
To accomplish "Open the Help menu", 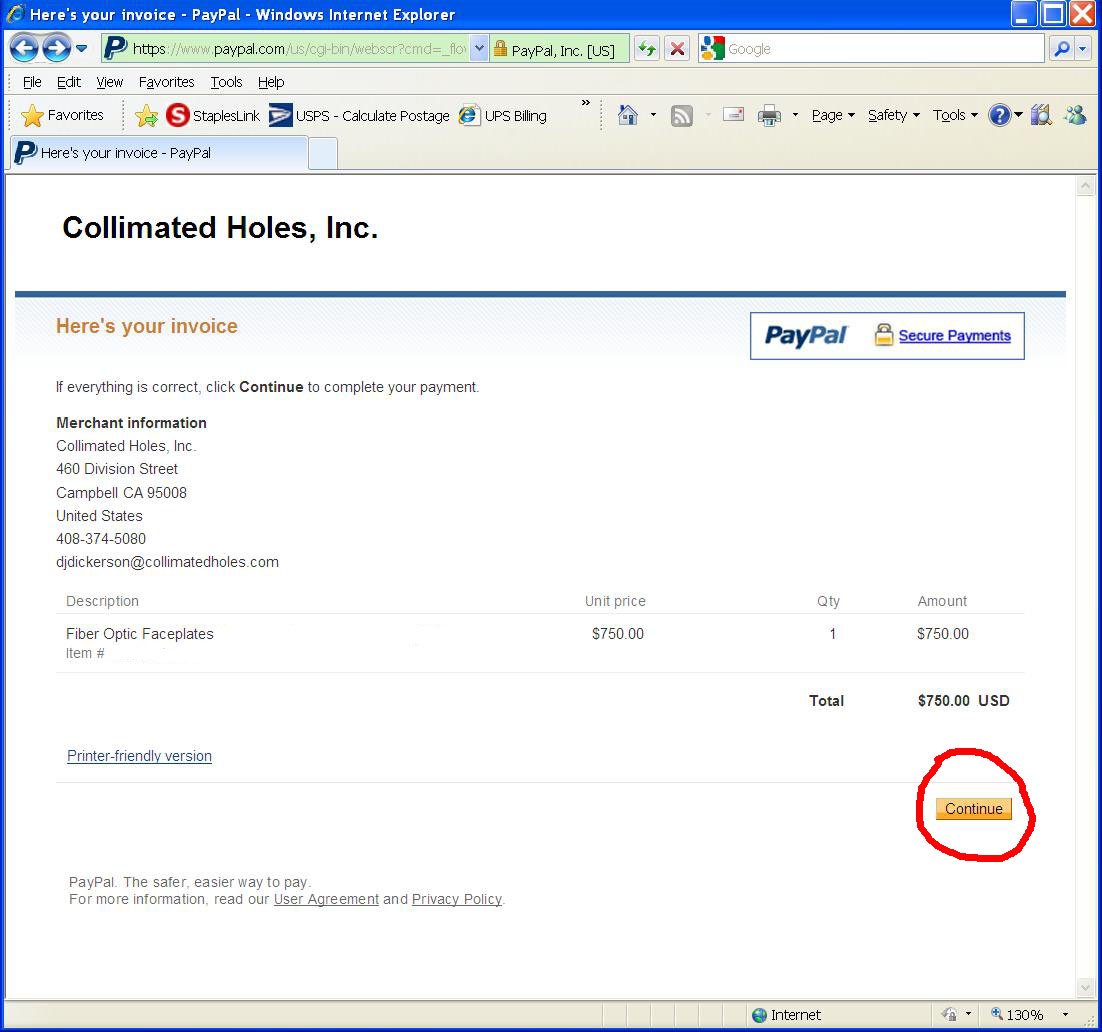I will 271,82.
